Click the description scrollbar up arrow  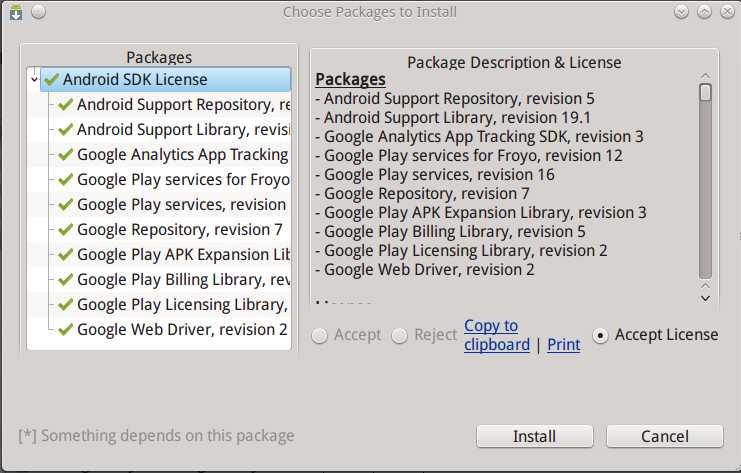click(x=705, y=76)
